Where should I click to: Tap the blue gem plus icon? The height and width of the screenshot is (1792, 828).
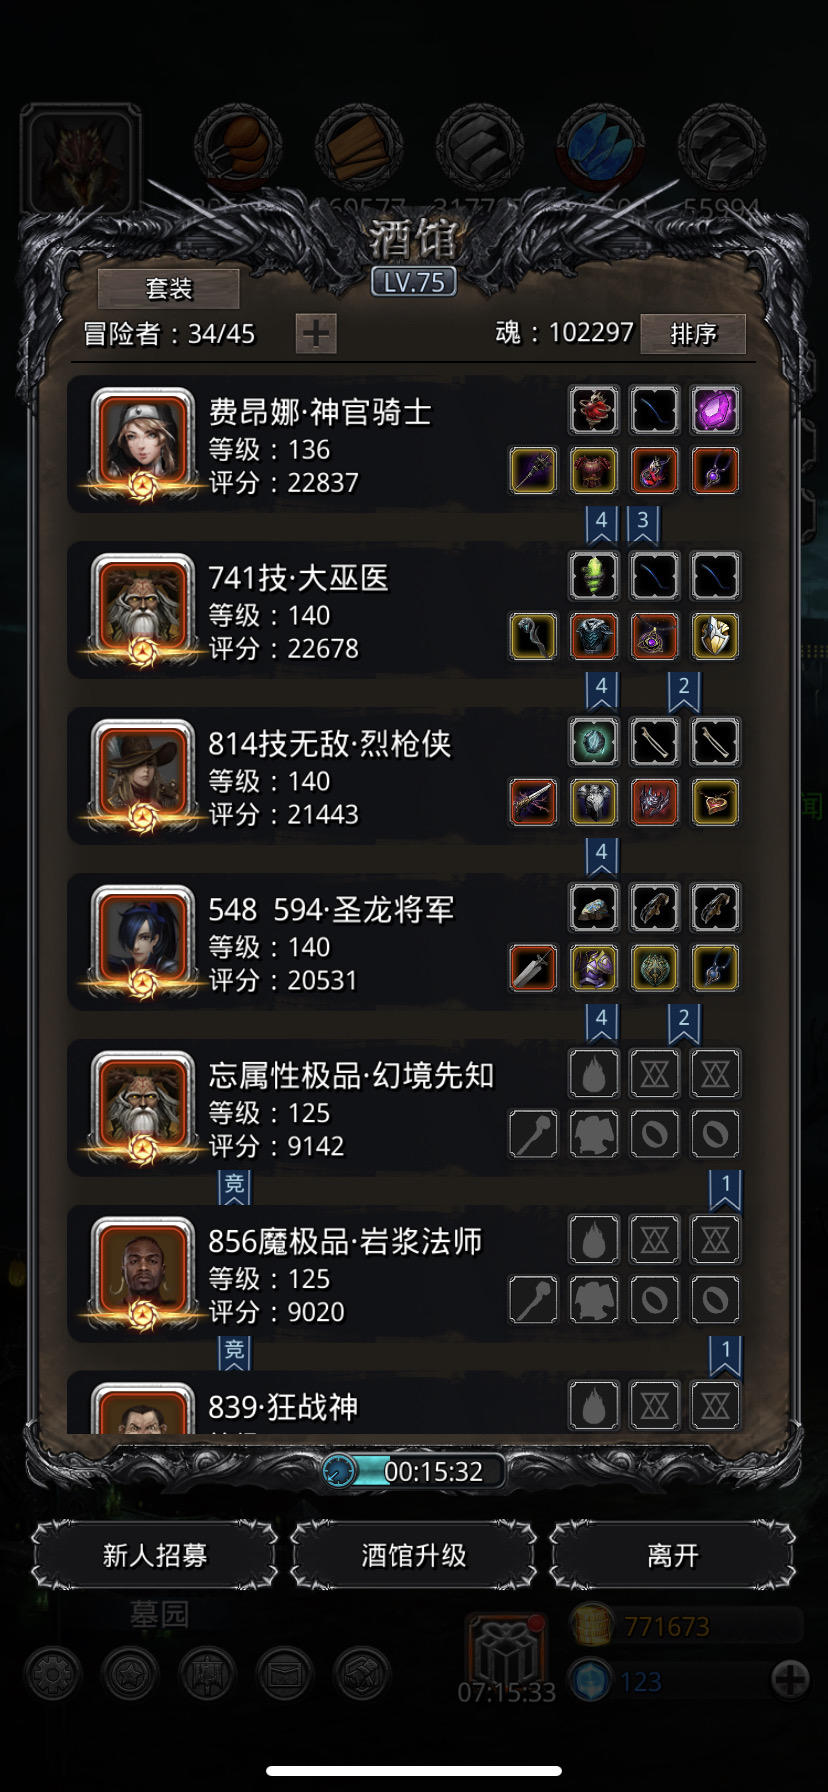790,1679
